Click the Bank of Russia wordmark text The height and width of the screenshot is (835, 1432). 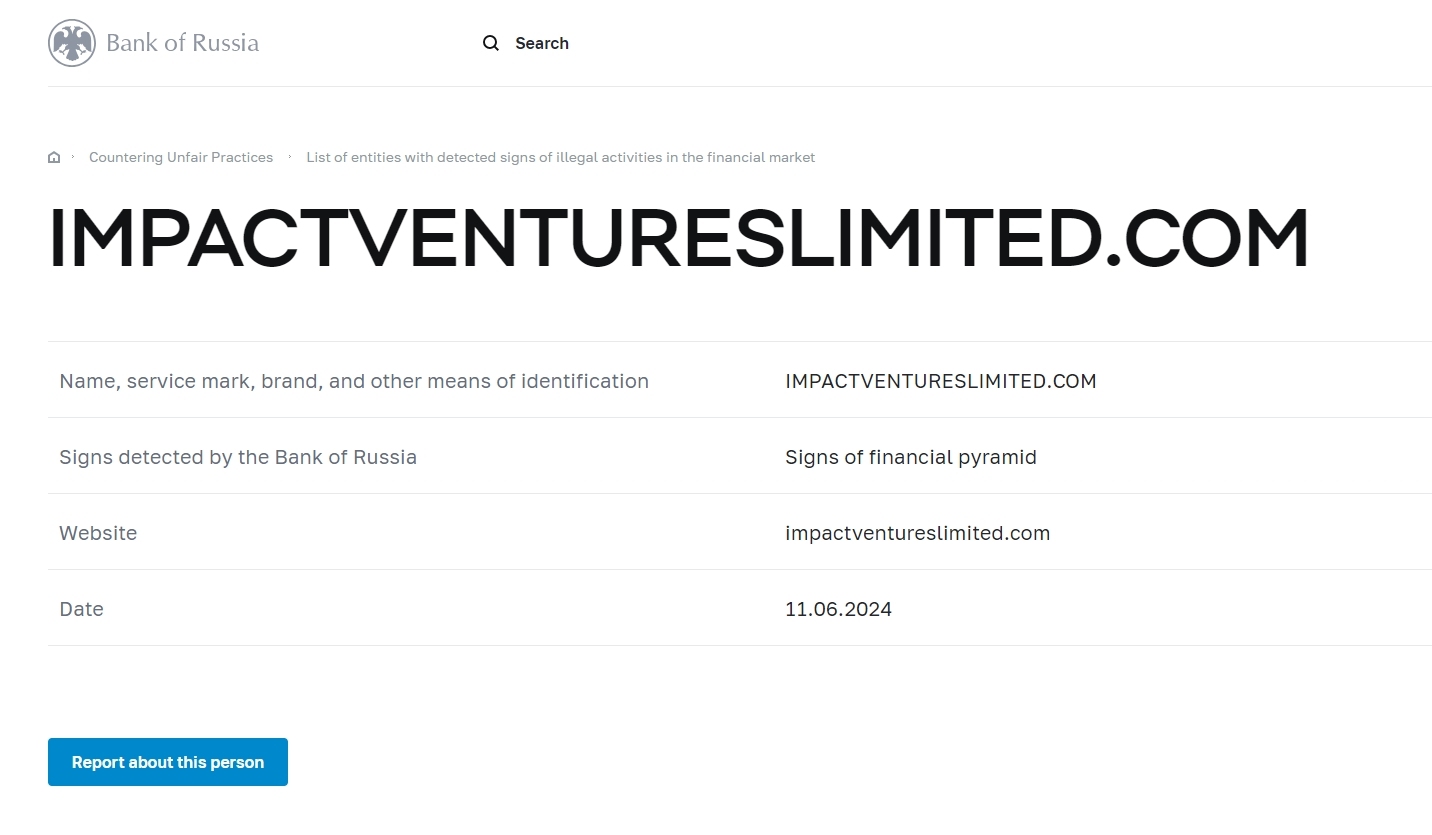point(182,43)
